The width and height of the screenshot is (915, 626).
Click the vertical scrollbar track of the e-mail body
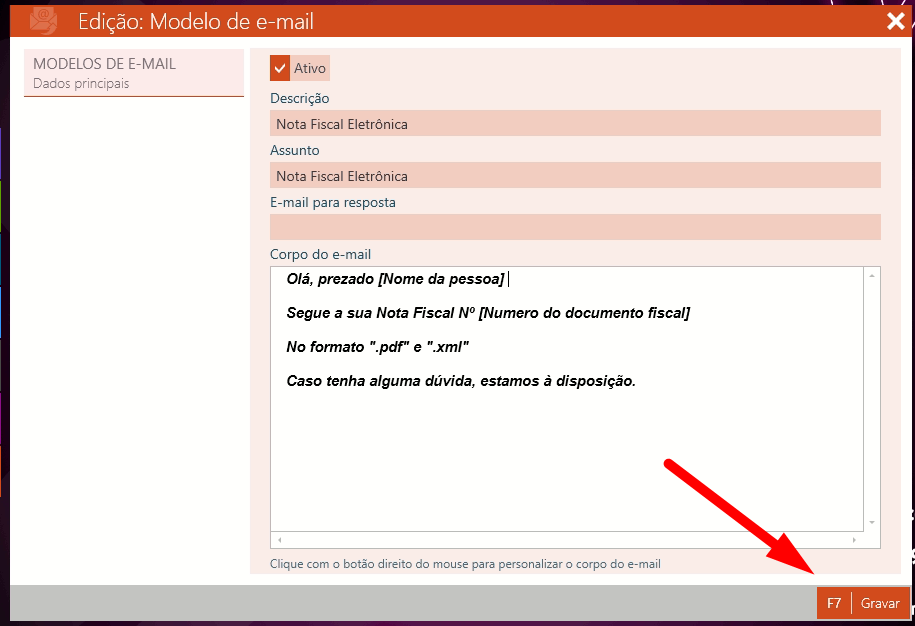click(872, 400)
